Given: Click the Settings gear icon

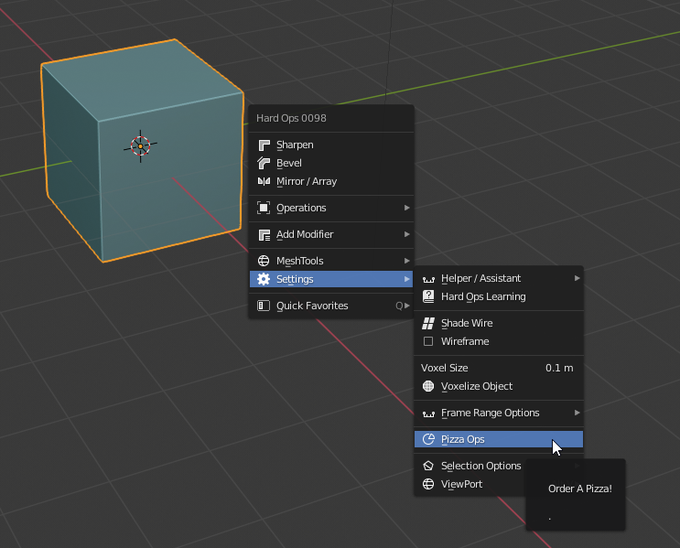Looking at the screenshot, I should click(264, 279).
